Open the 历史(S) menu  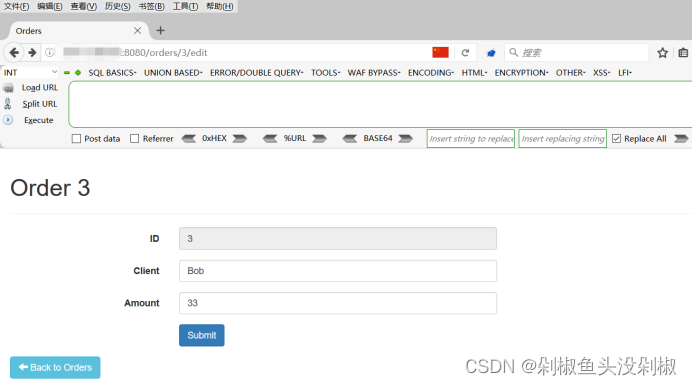point(118,6)
